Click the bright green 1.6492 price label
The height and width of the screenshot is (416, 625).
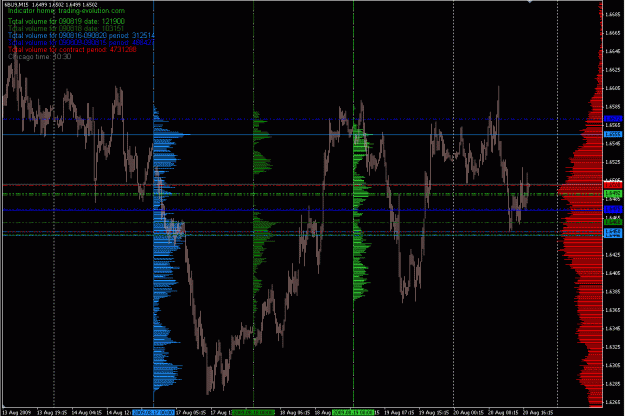613,194
